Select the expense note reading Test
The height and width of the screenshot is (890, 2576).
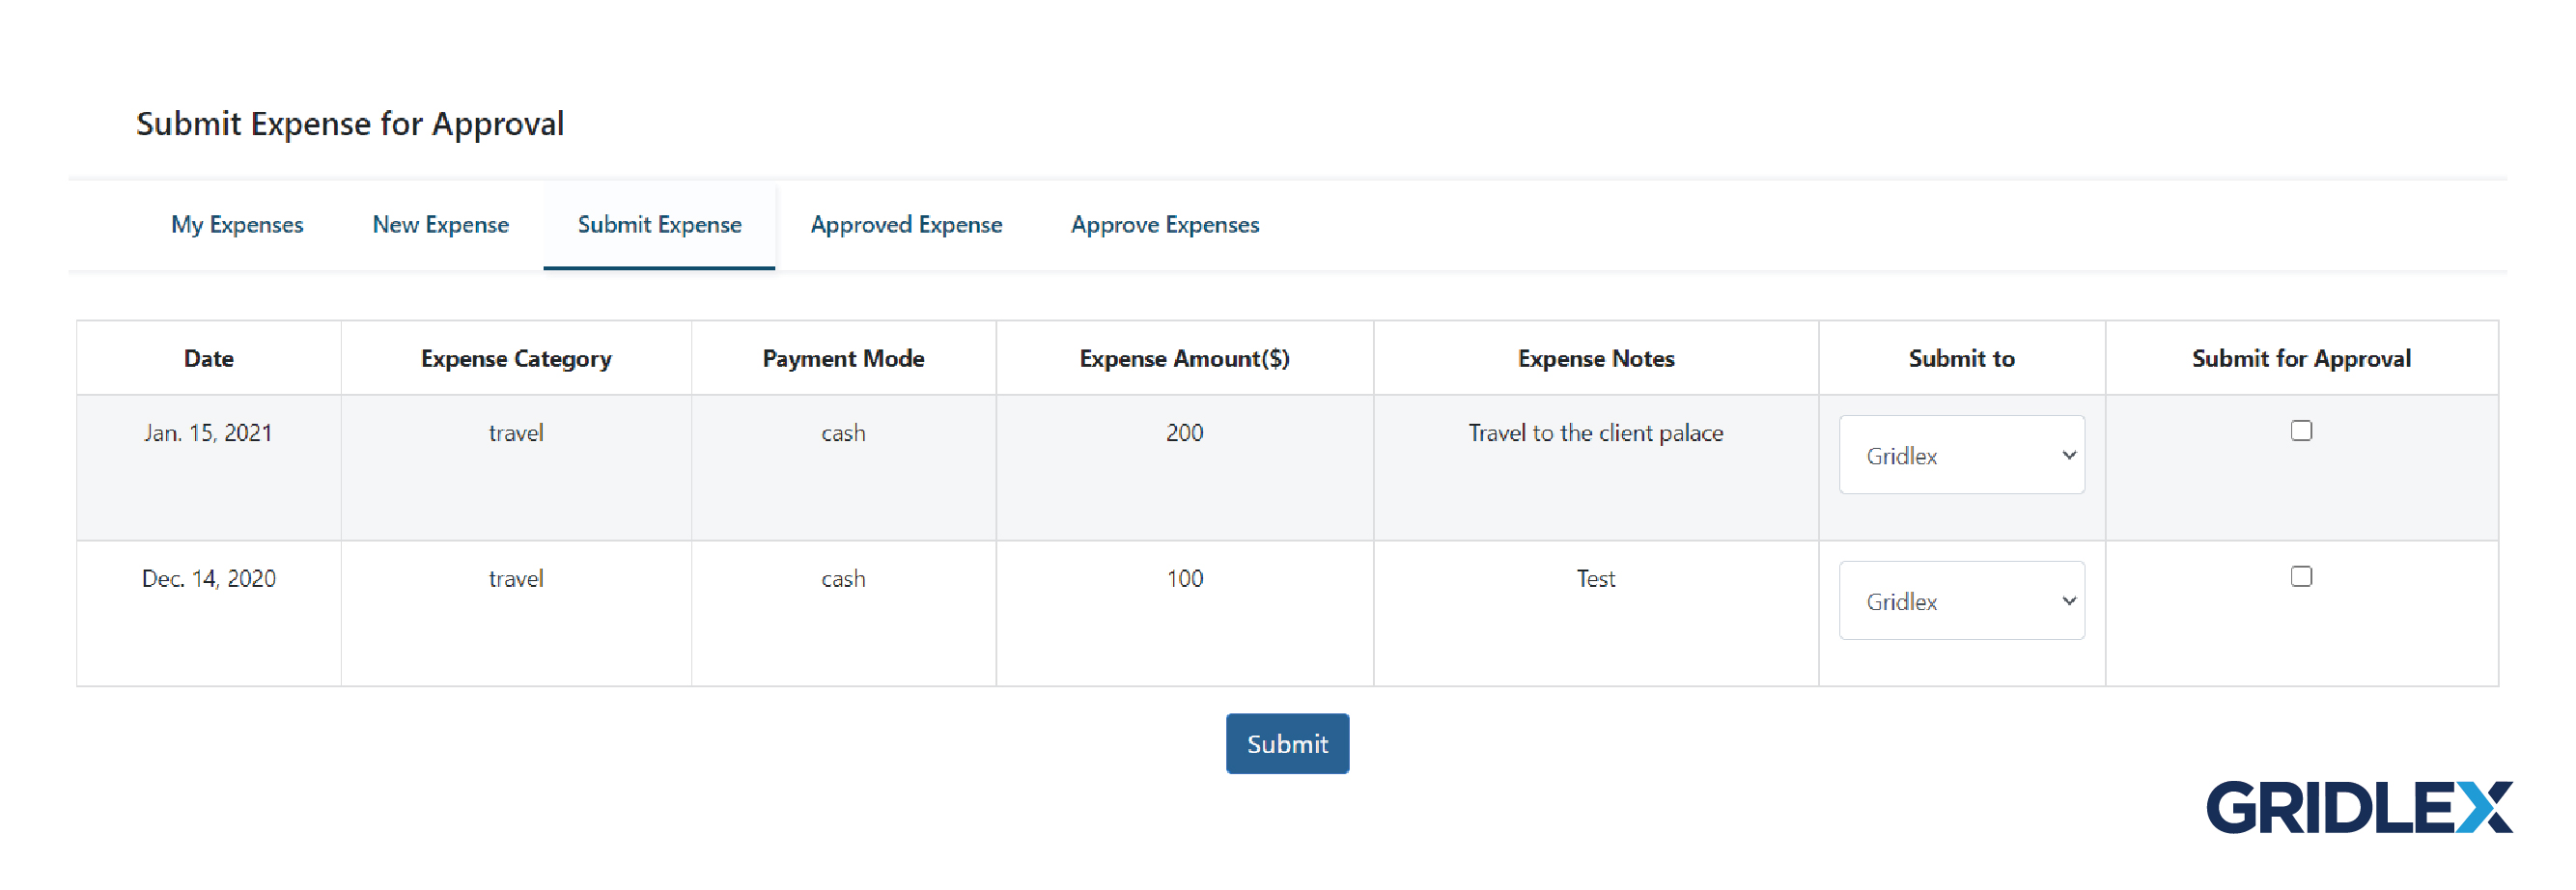[x=1595, y=578]
